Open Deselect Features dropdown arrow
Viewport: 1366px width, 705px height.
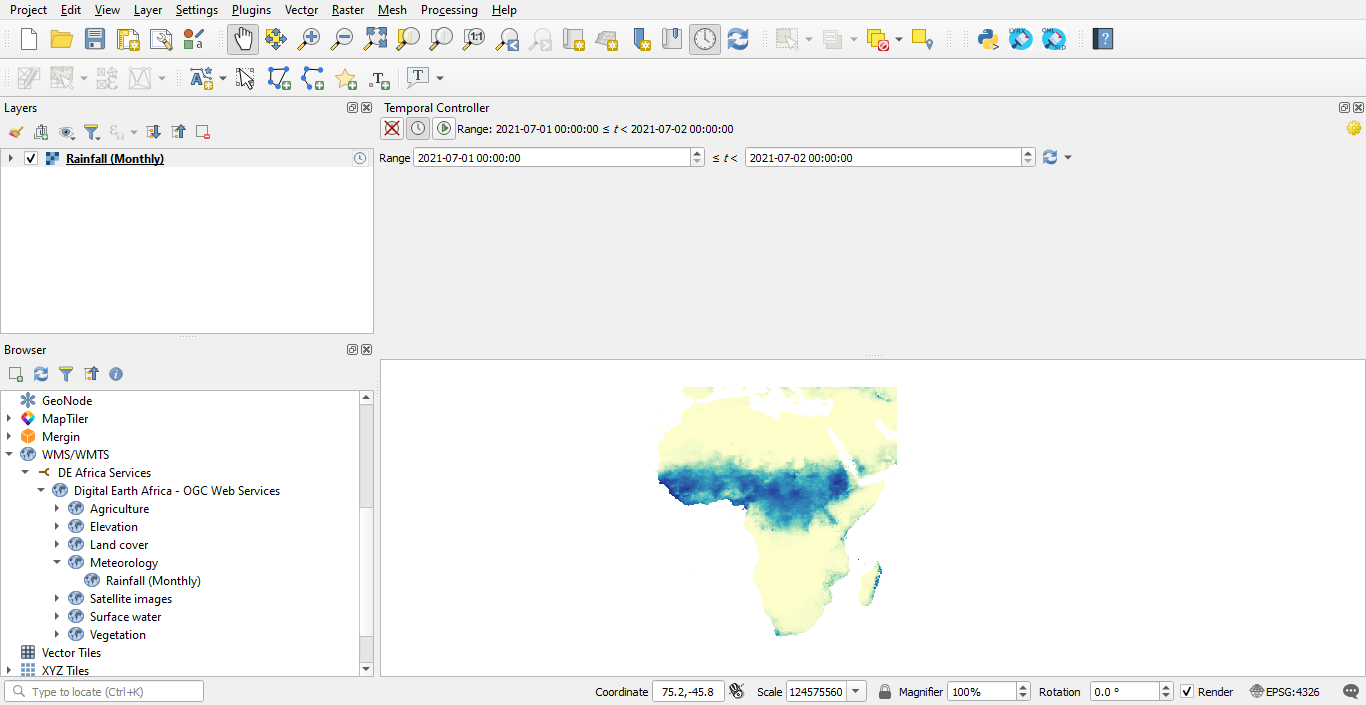coord(899,39)
